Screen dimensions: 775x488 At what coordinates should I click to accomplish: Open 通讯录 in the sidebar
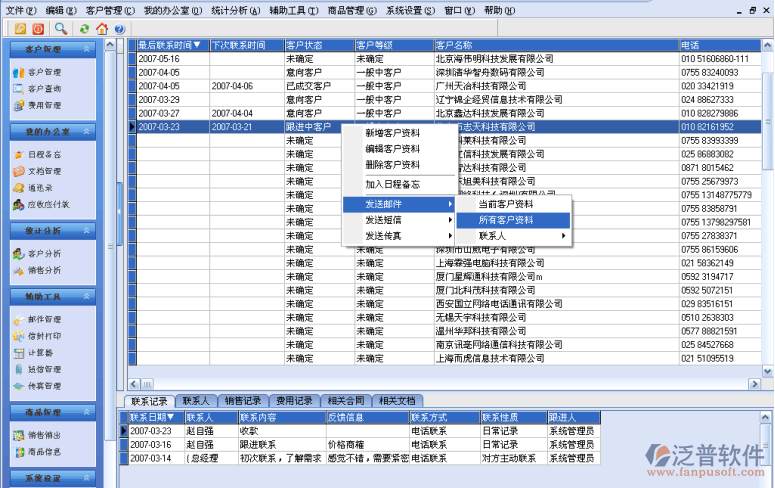[x=33, y=188]
